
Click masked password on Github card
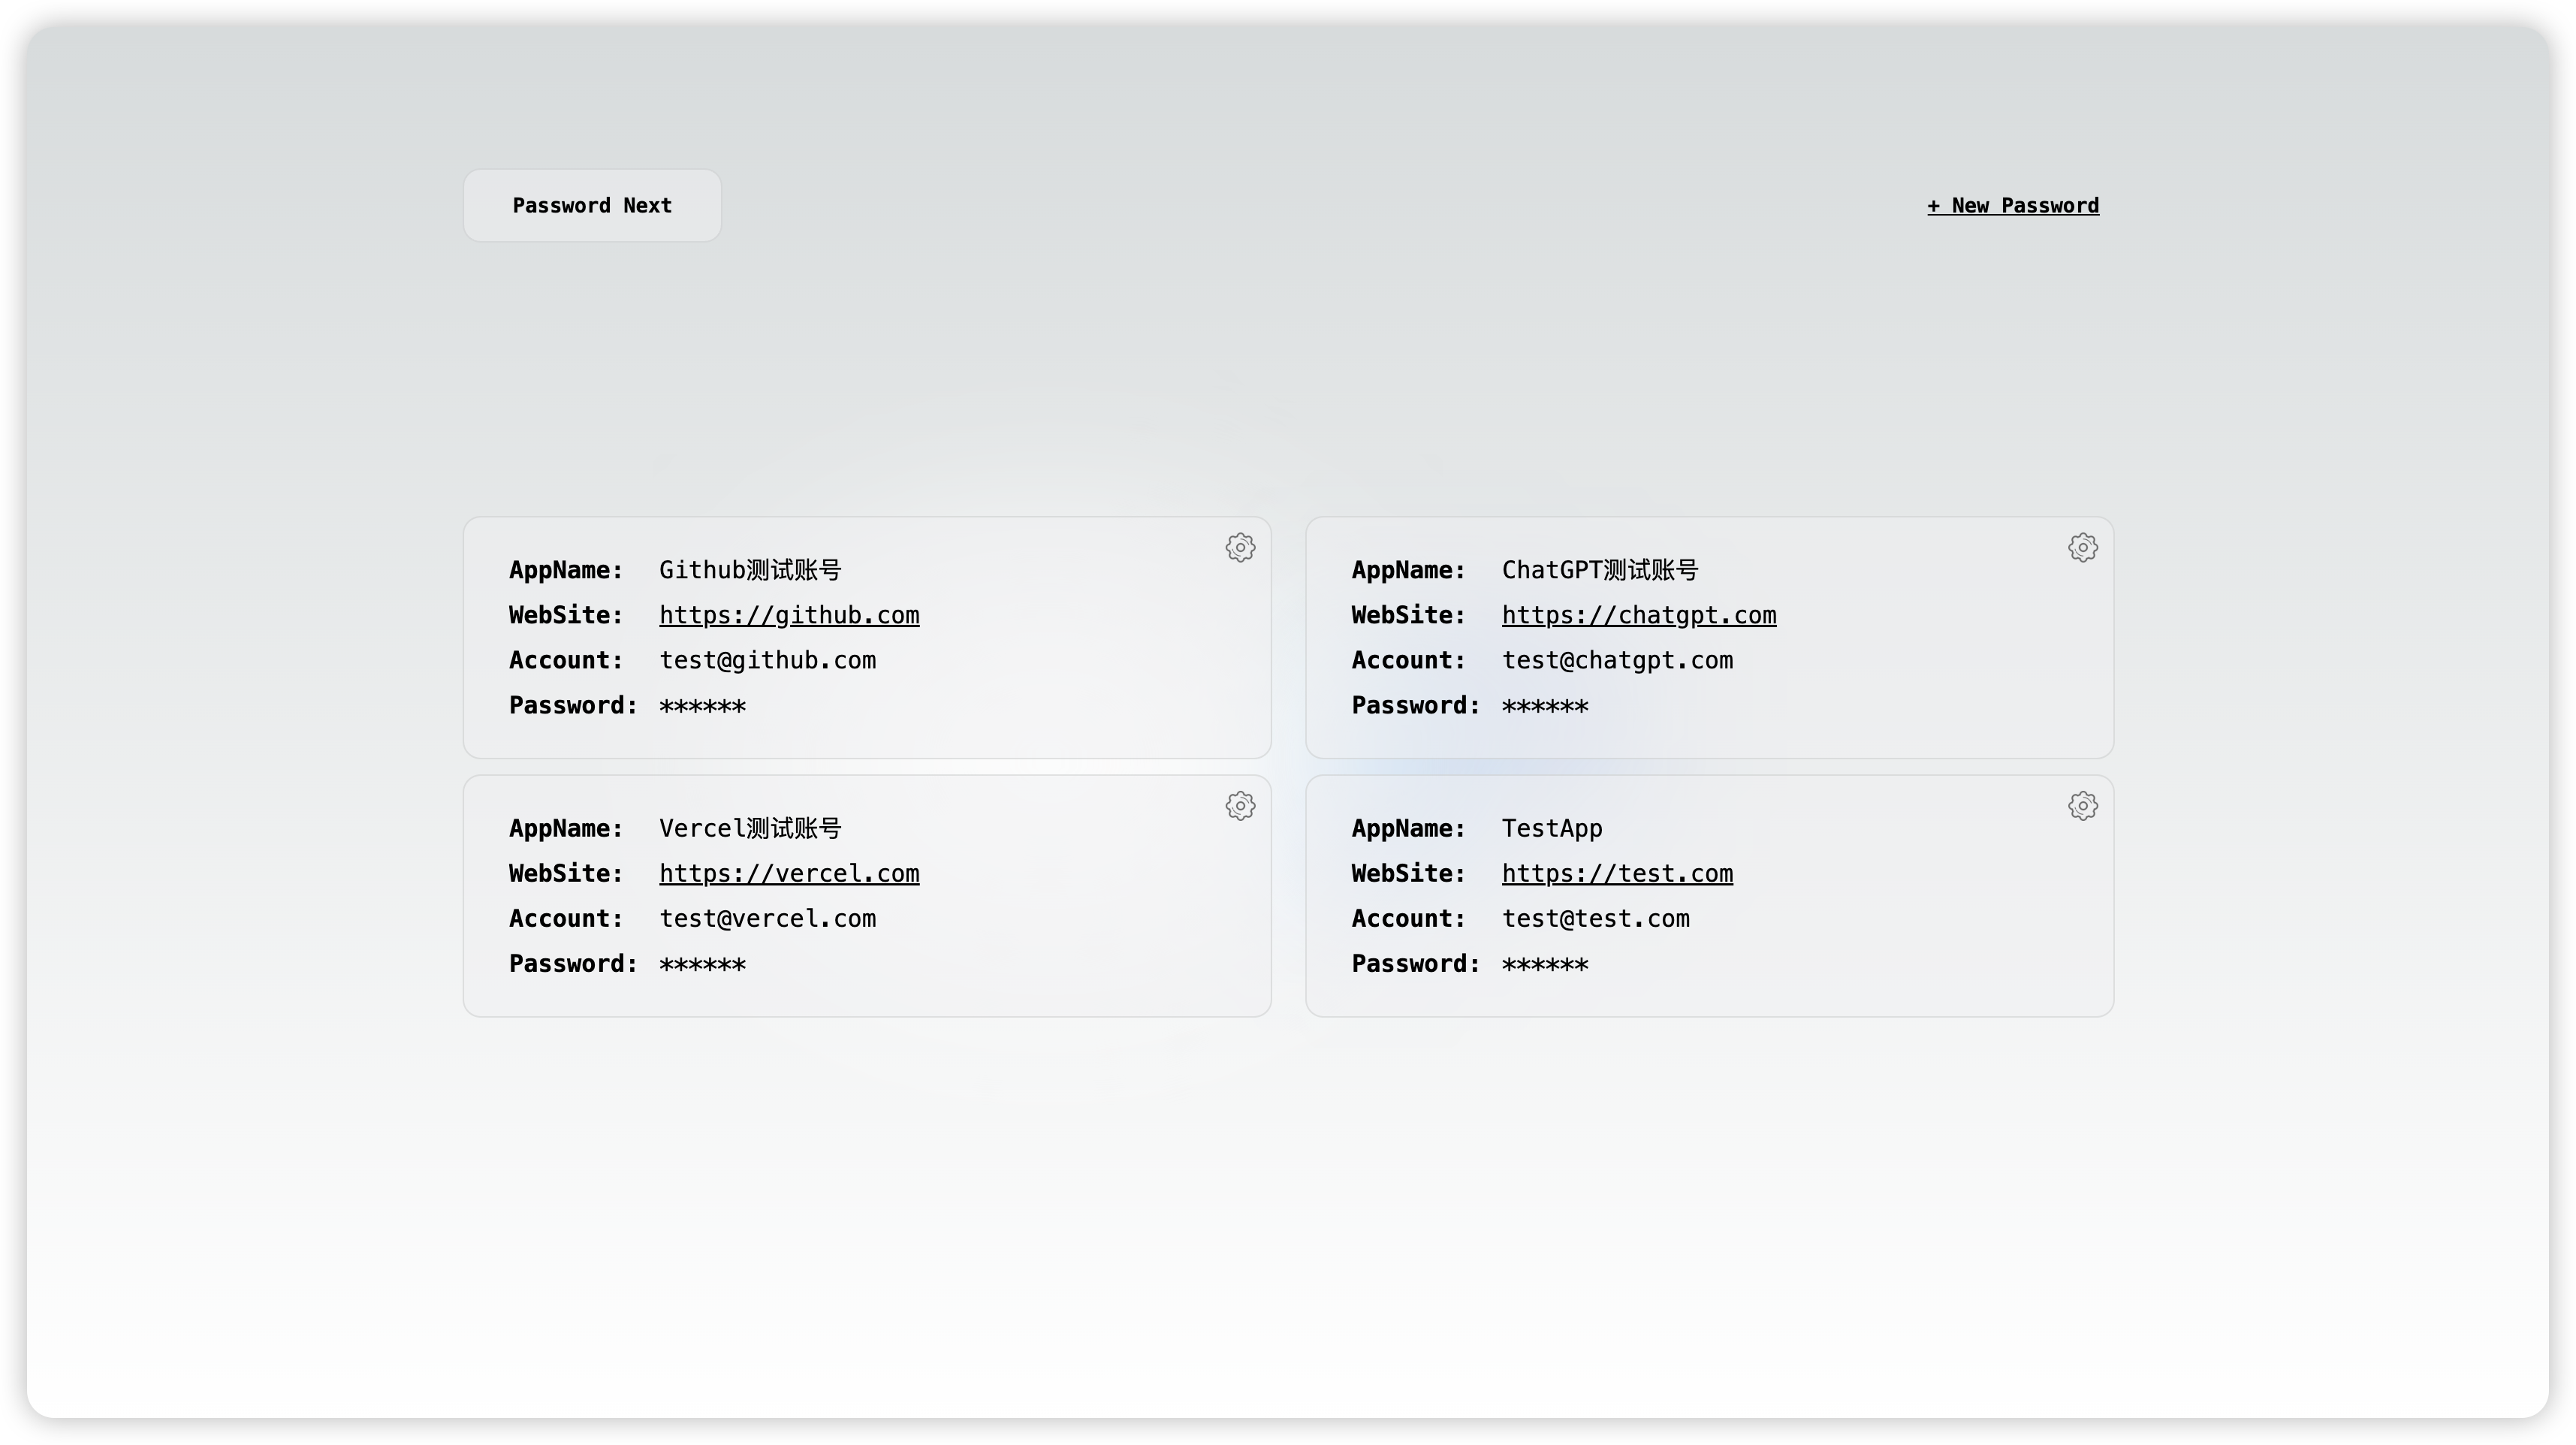tap(702, 706)
